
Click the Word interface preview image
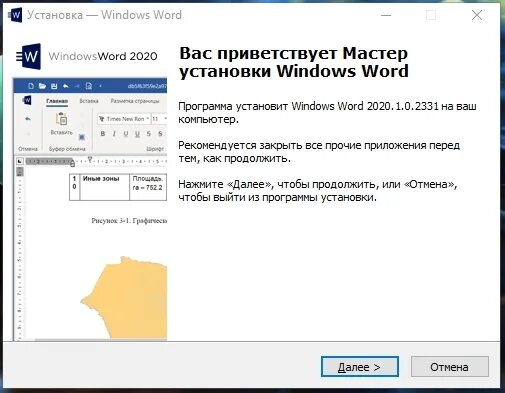90,209
